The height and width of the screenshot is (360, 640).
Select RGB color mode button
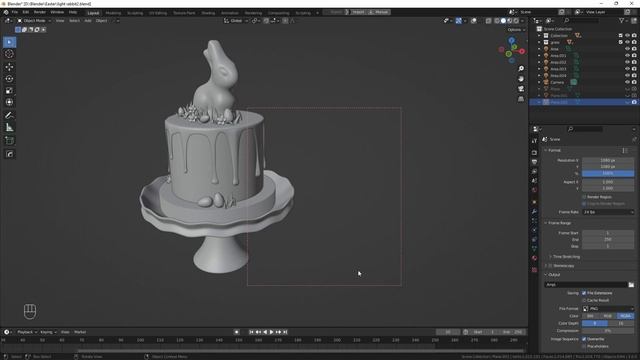(x=608, y=316)
